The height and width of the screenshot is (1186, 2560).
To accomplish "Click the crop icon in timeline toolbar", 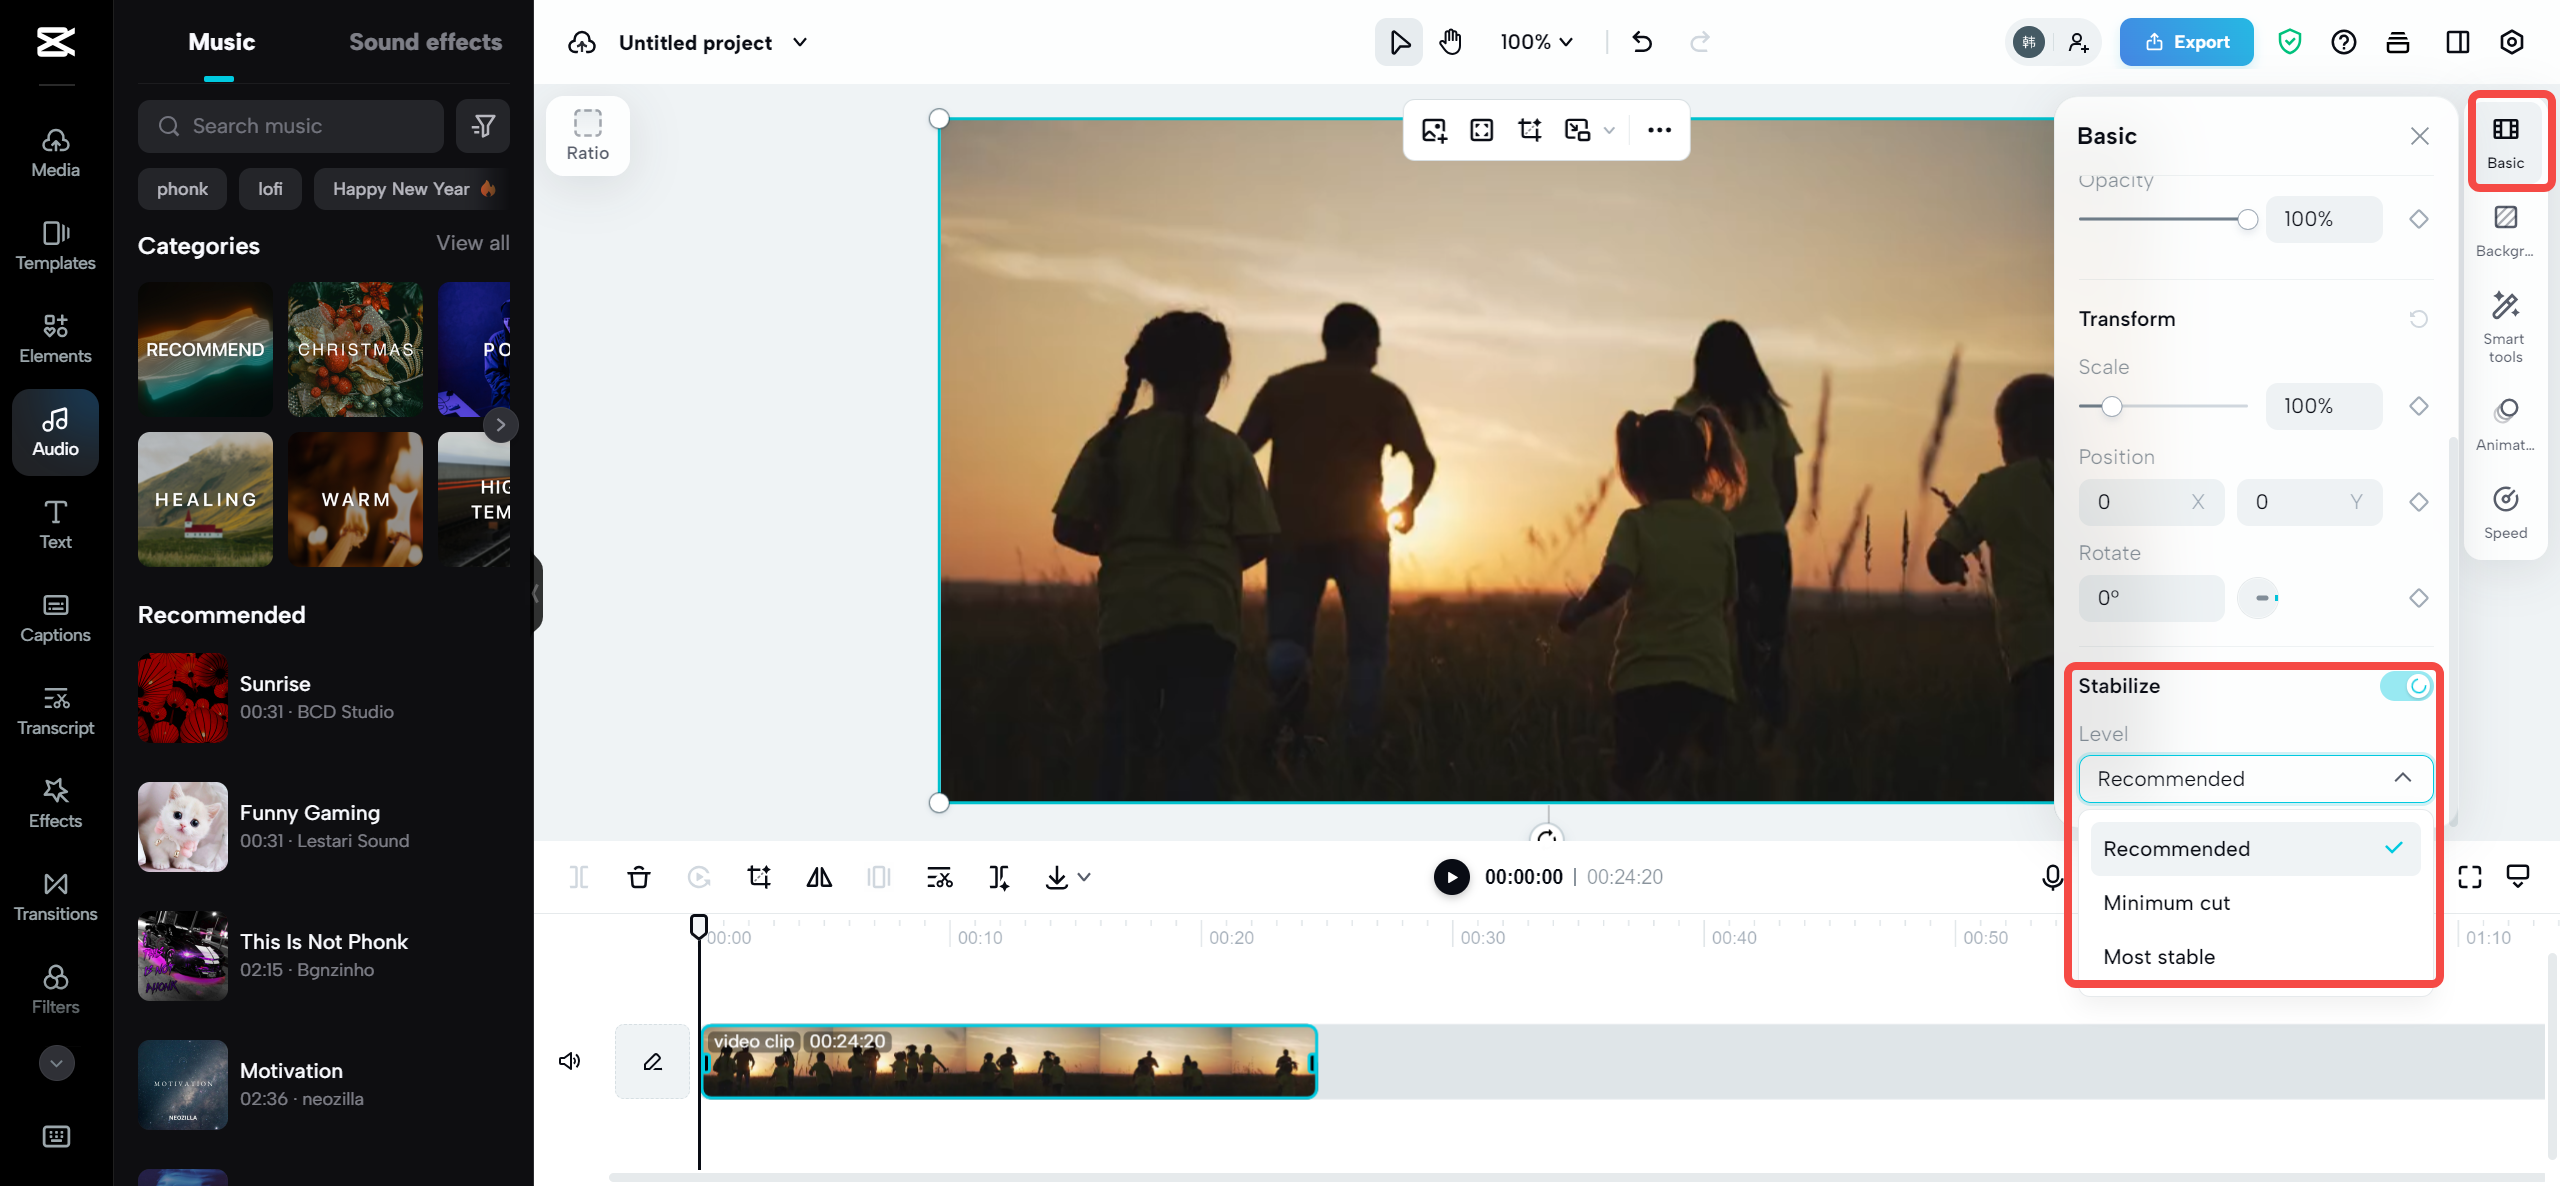I will 759,877.
